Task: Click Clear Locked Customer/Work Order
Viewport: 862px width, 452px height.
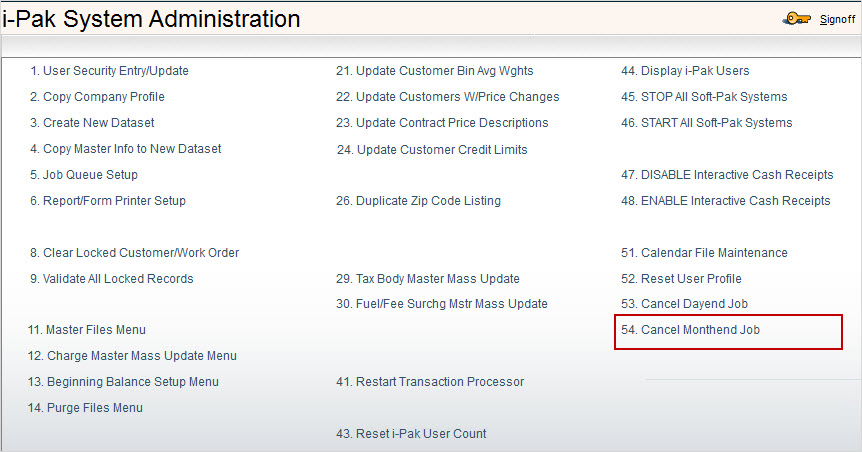Action: tap(135, 253)
